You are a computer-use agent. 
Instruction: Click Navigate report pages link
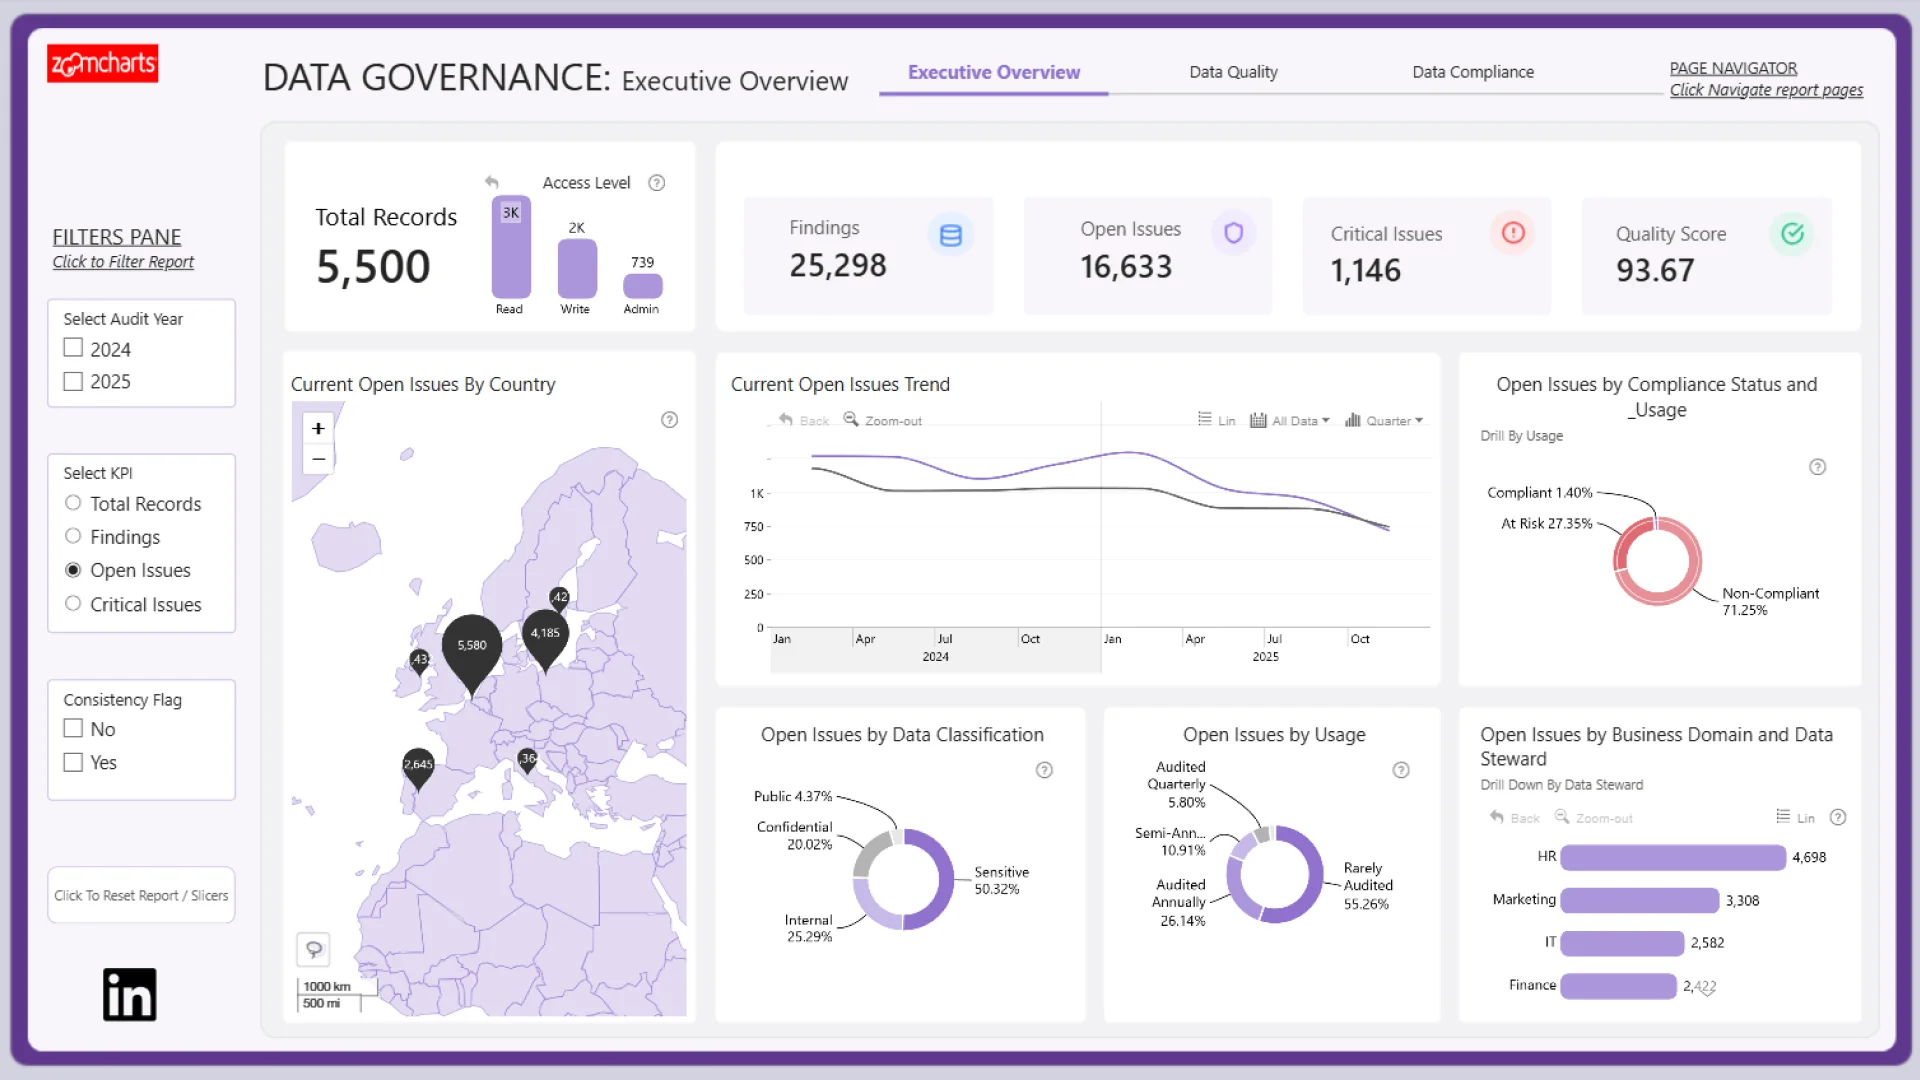[1765, 90]
